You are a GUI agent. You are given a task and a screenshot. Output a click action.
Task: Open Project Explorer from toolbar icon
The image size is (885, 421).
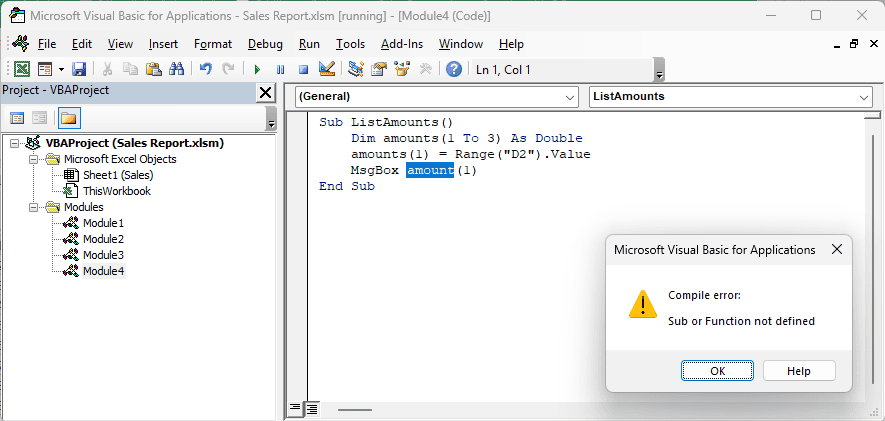click(x=356, y=69)
